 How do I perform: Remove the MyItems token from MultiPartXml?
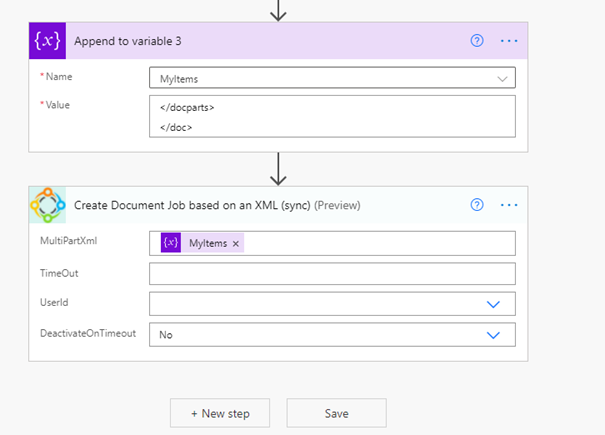click(x=236, y=243)
